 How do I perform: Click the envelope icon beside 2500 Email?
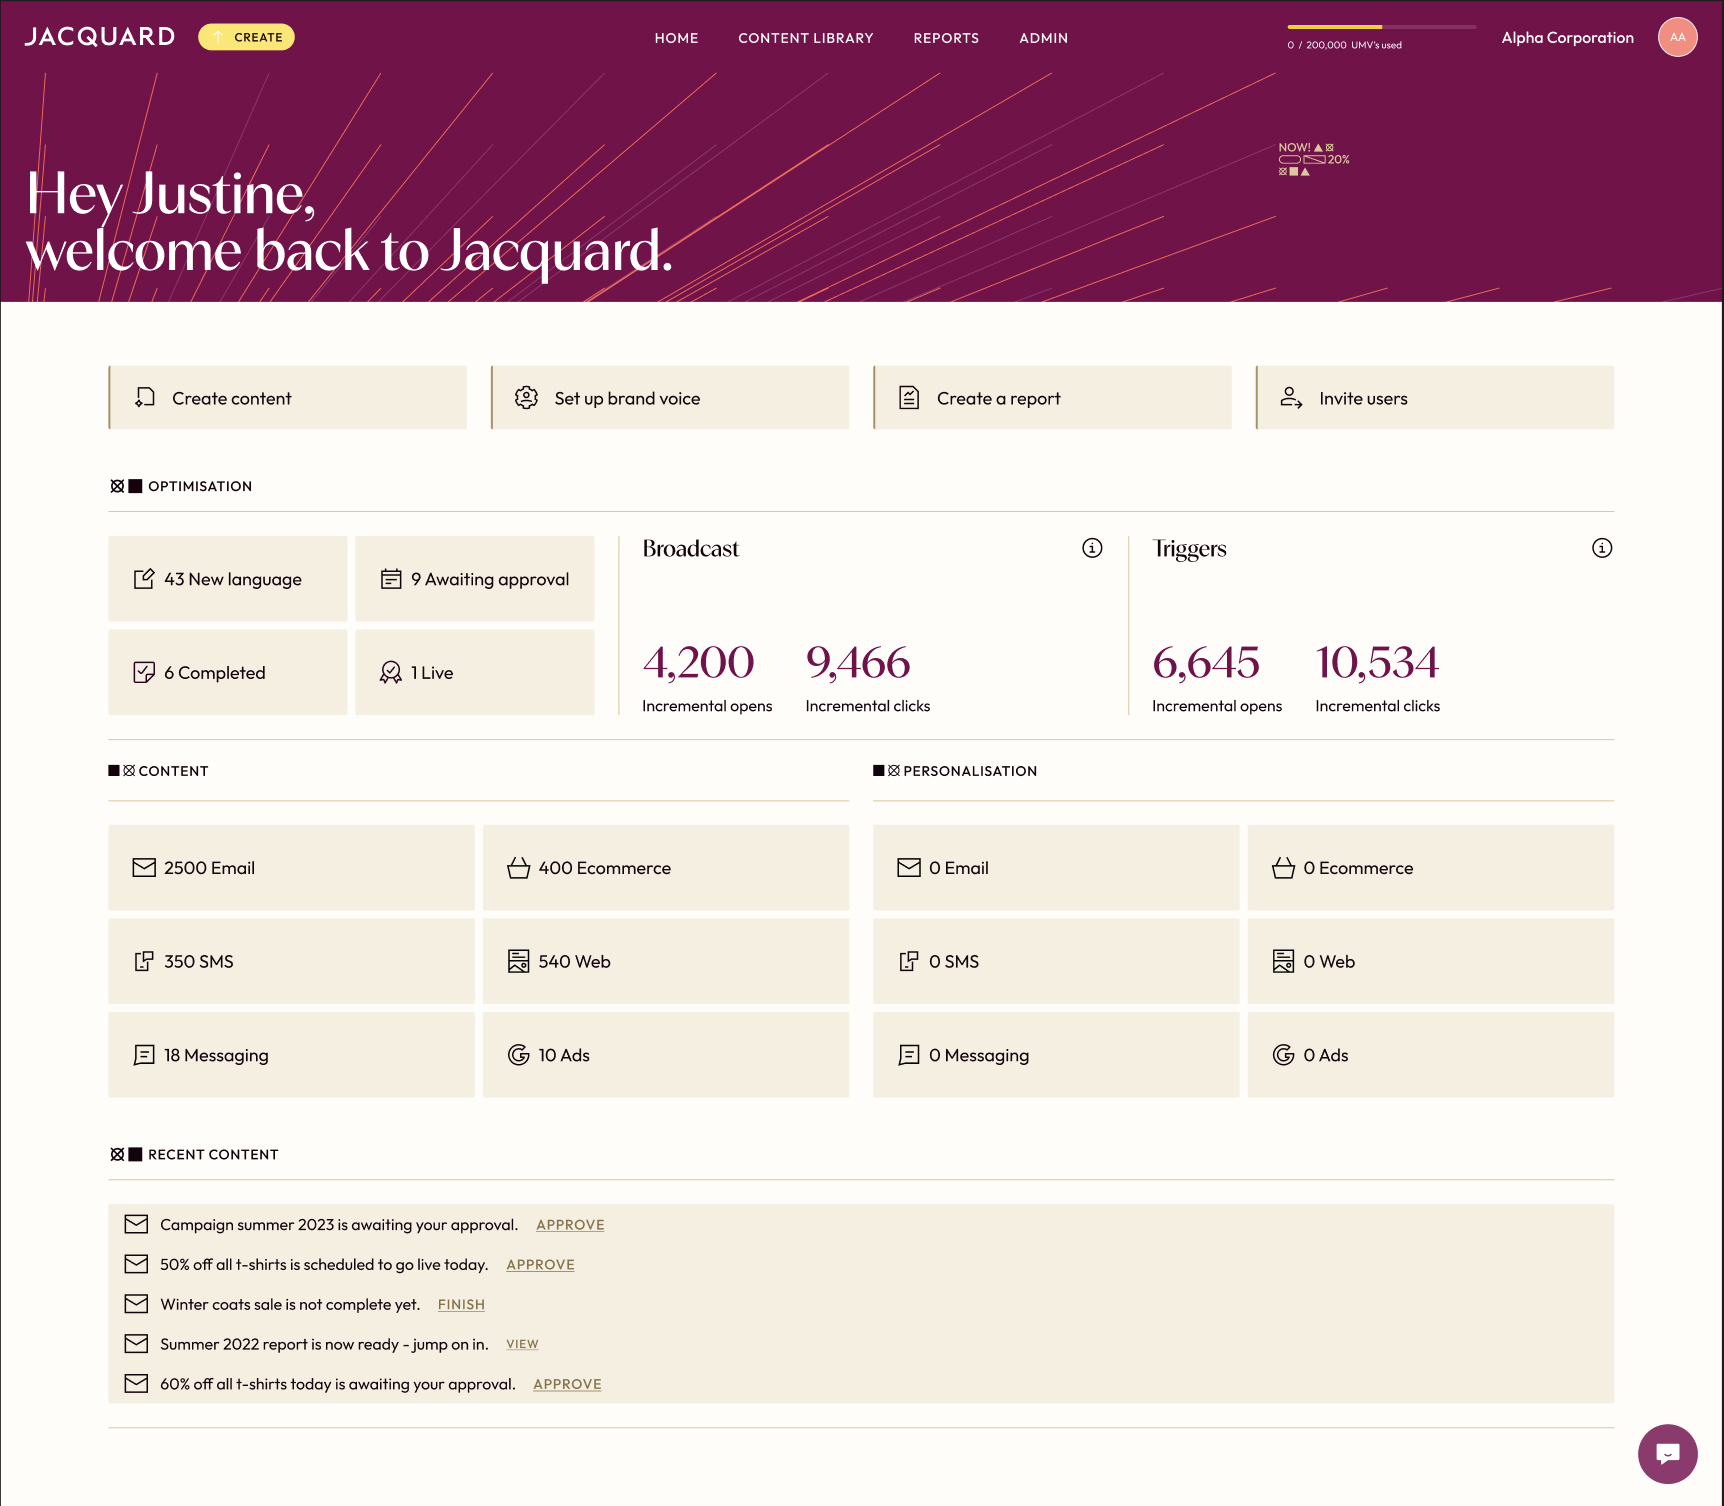point(144,868)
